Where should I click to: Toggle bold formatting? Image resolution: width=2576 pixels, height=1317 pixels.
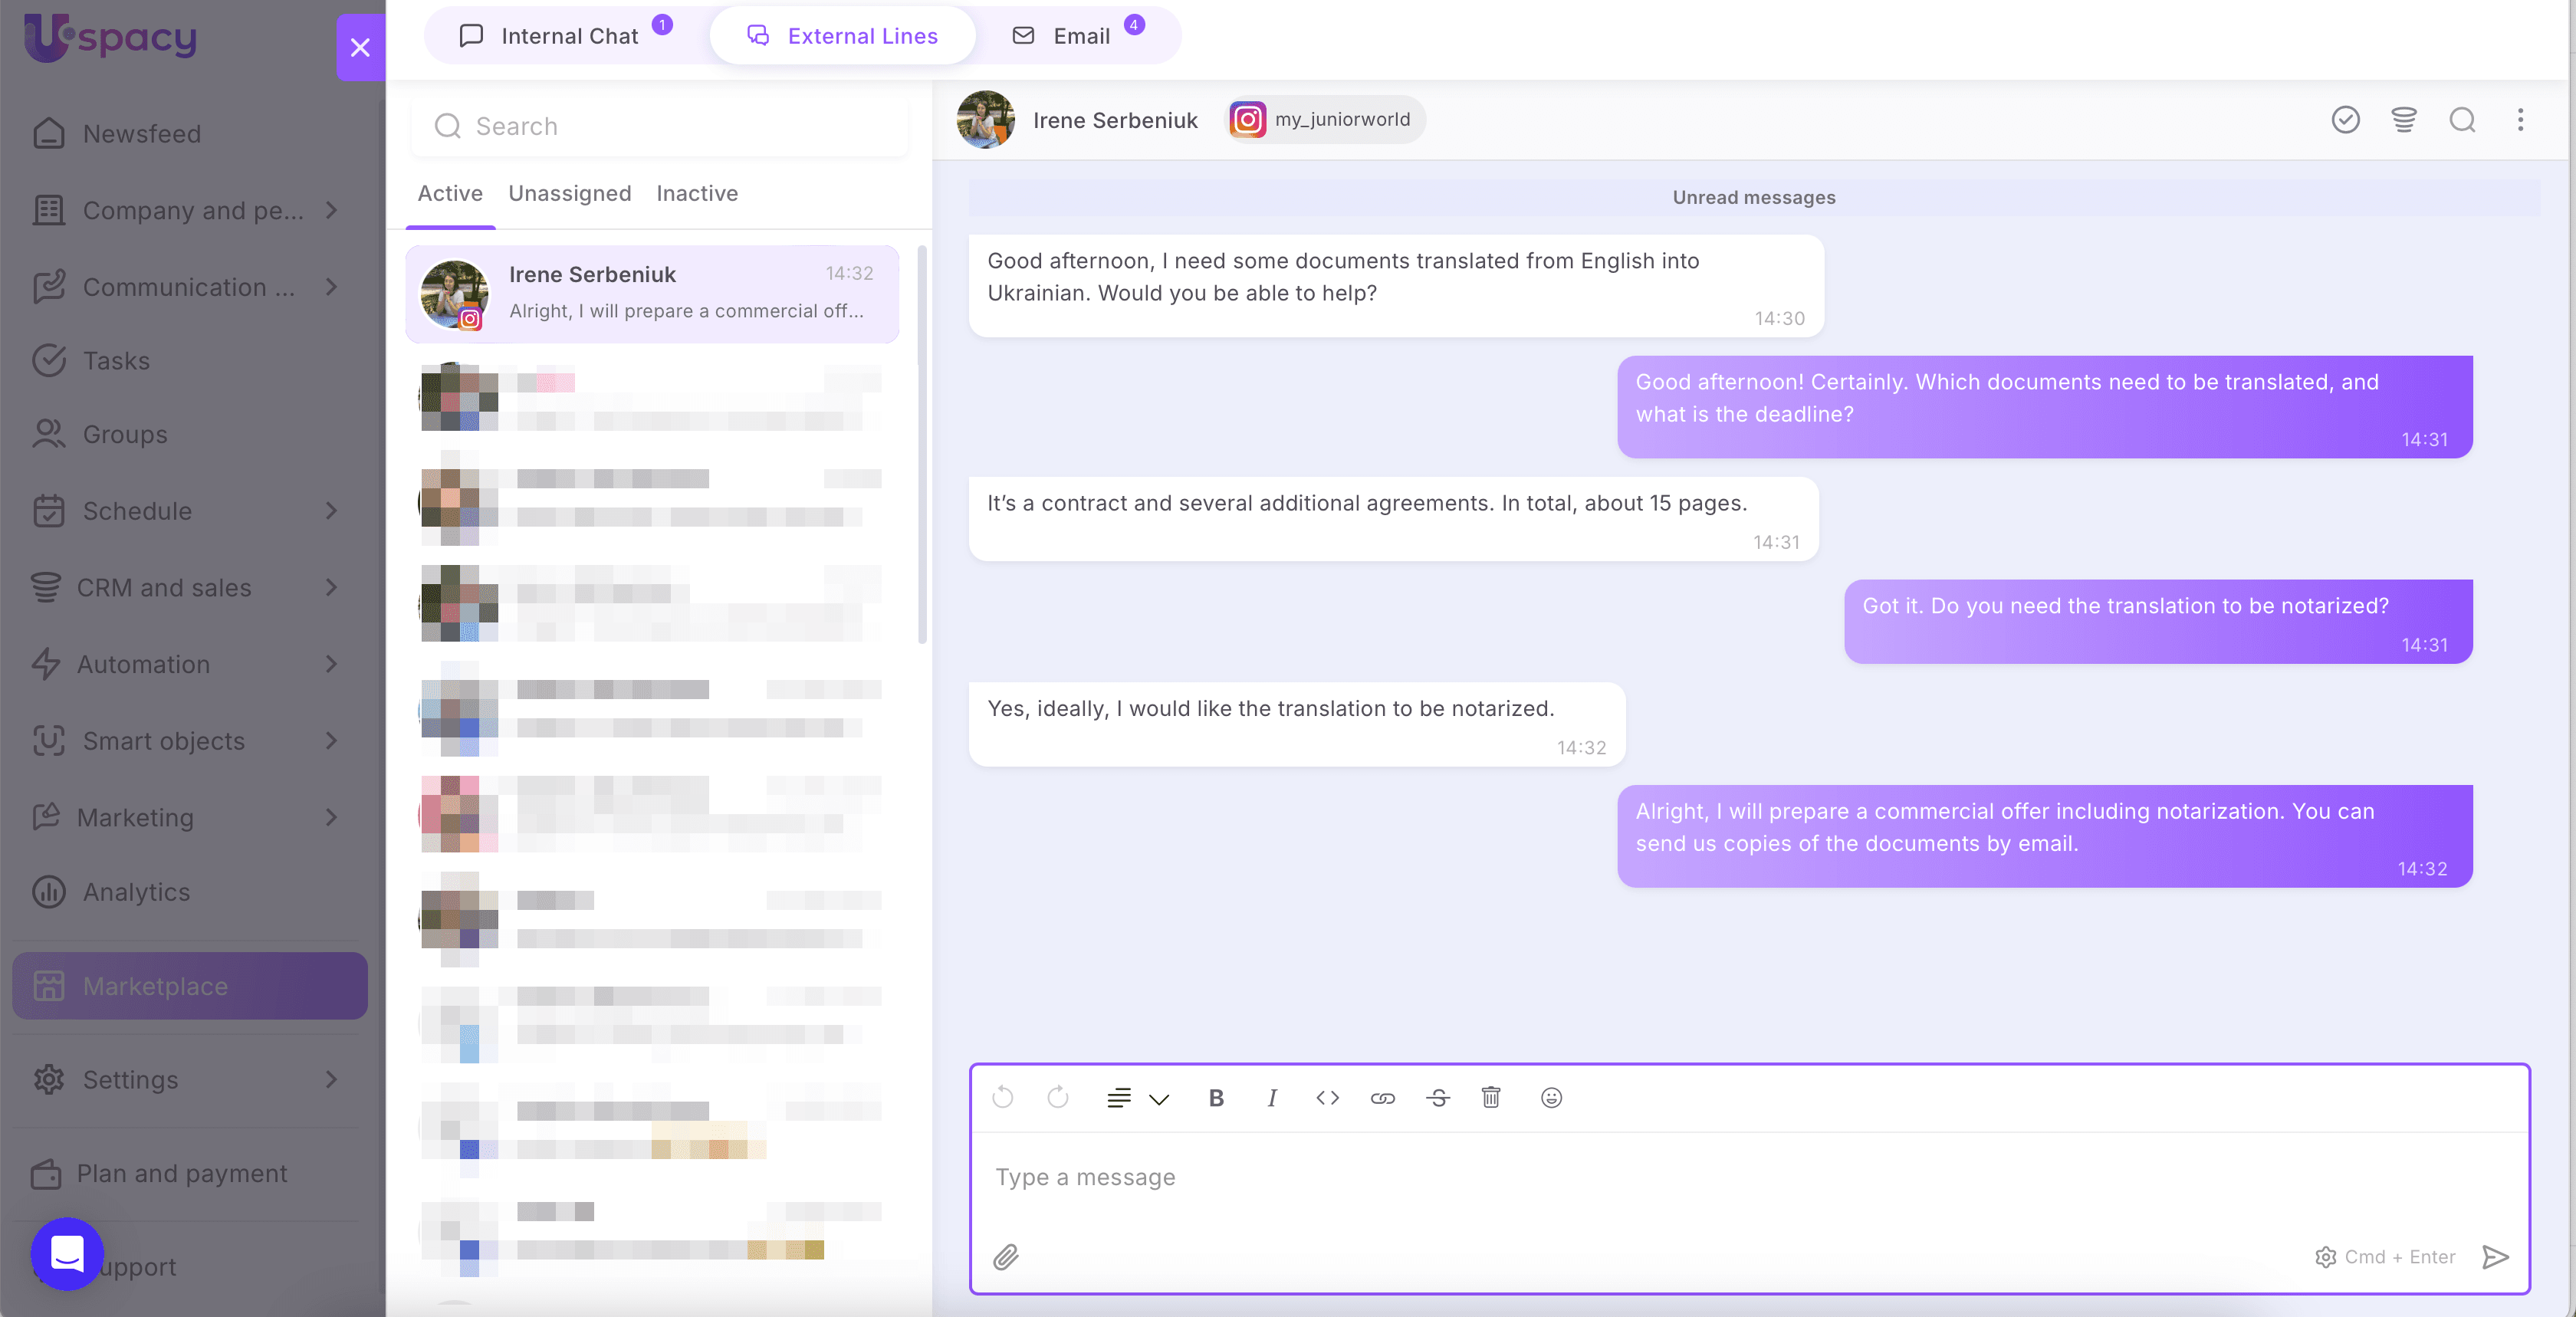click(x=1216, y=1097)
